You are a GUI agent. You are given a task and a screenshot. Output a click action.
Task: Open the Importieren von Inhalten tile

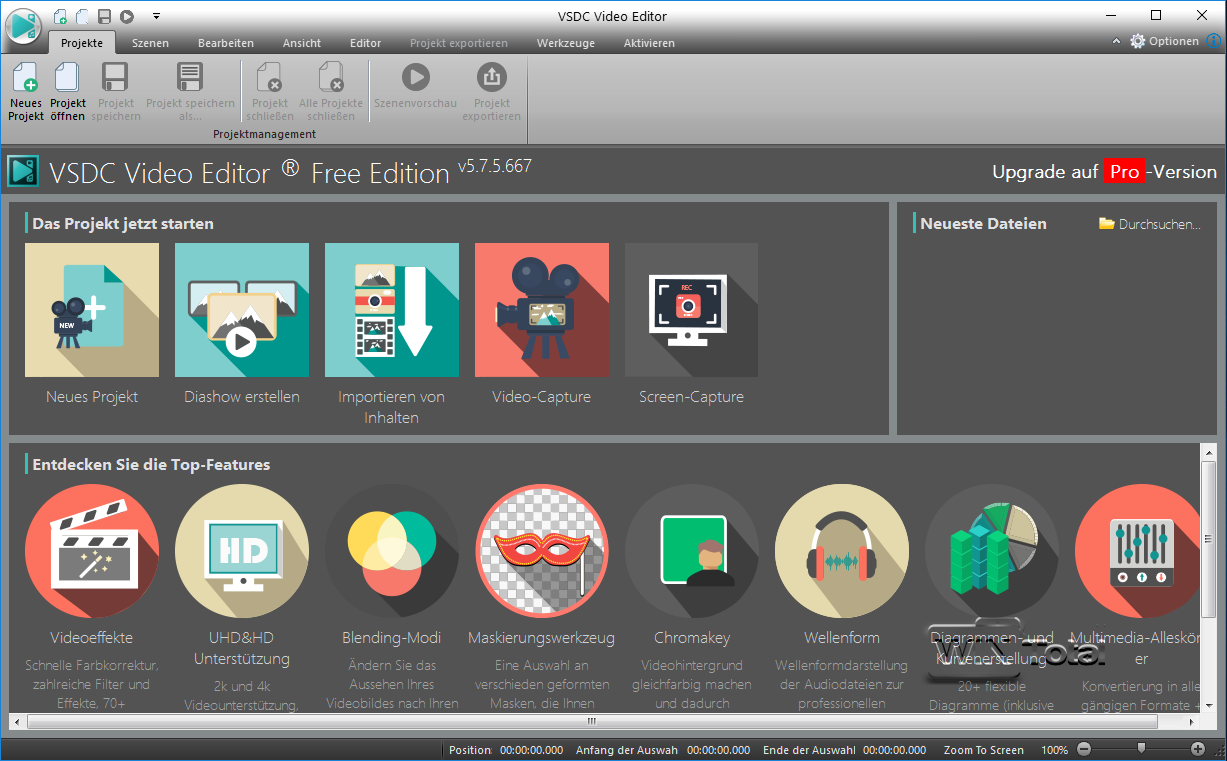[391, 310]
